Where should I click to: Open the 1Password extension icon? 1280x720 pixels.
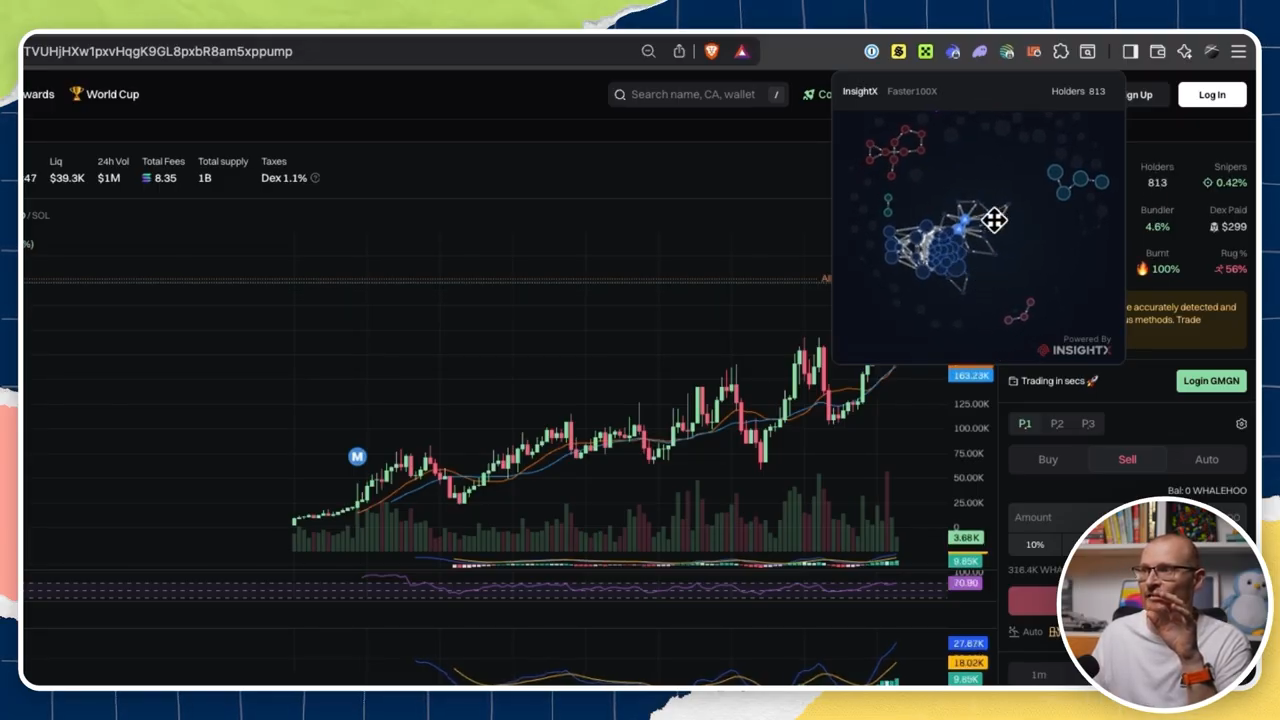tap(872, 51)
